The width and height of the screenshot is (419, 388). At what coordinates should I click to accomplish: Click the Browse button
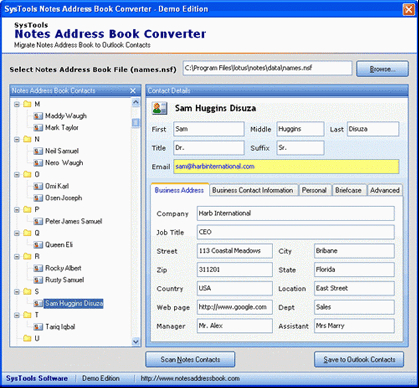click(382, 69)
